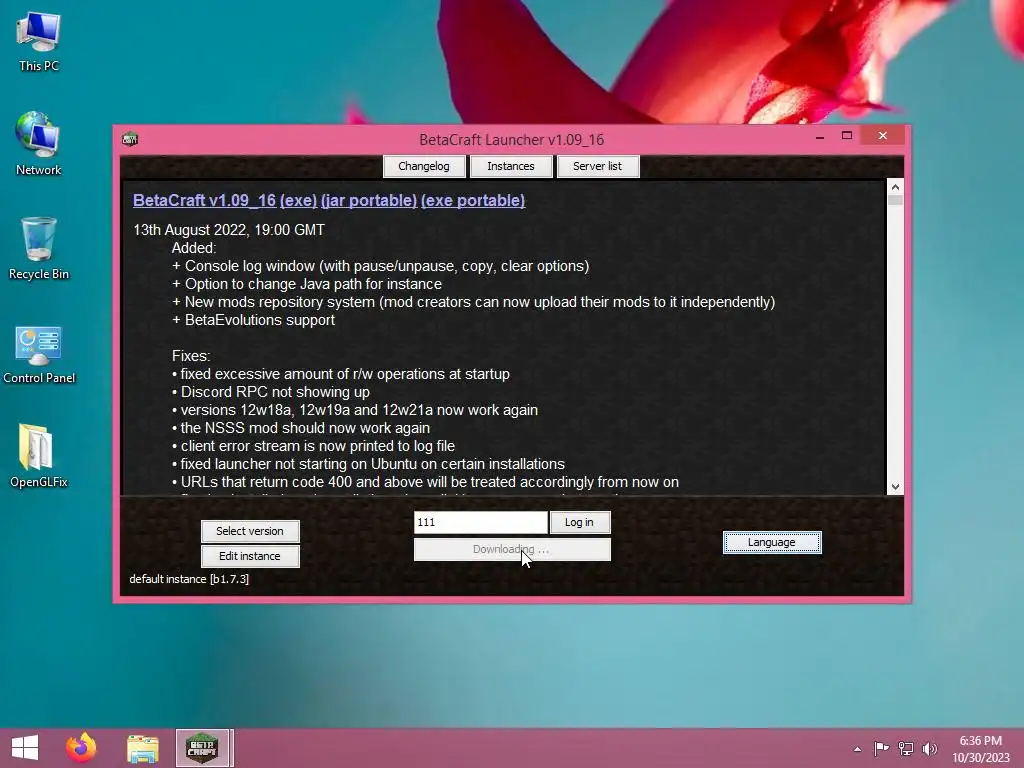
Task: Open the taskbar clock showing 6:36 PM
Action: 980,749
